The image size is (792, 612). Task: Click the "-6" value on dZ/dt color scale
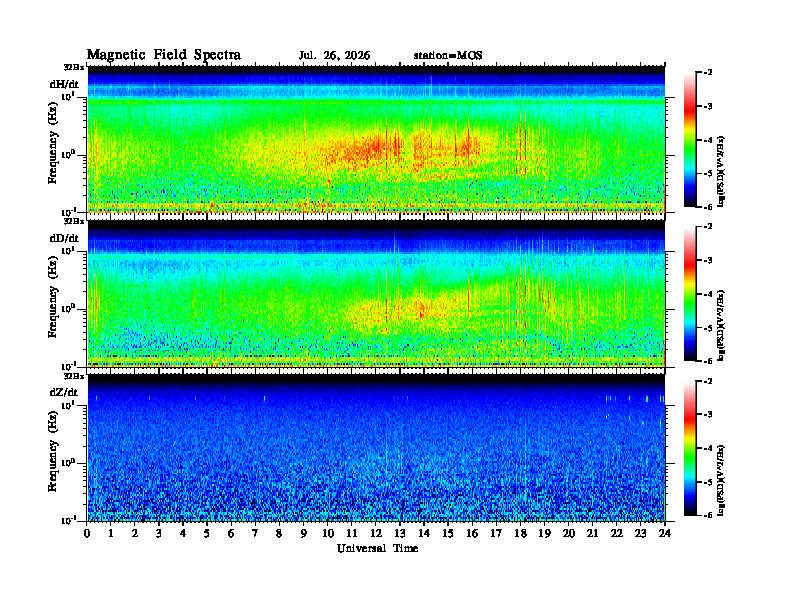(x=708, y=515)
